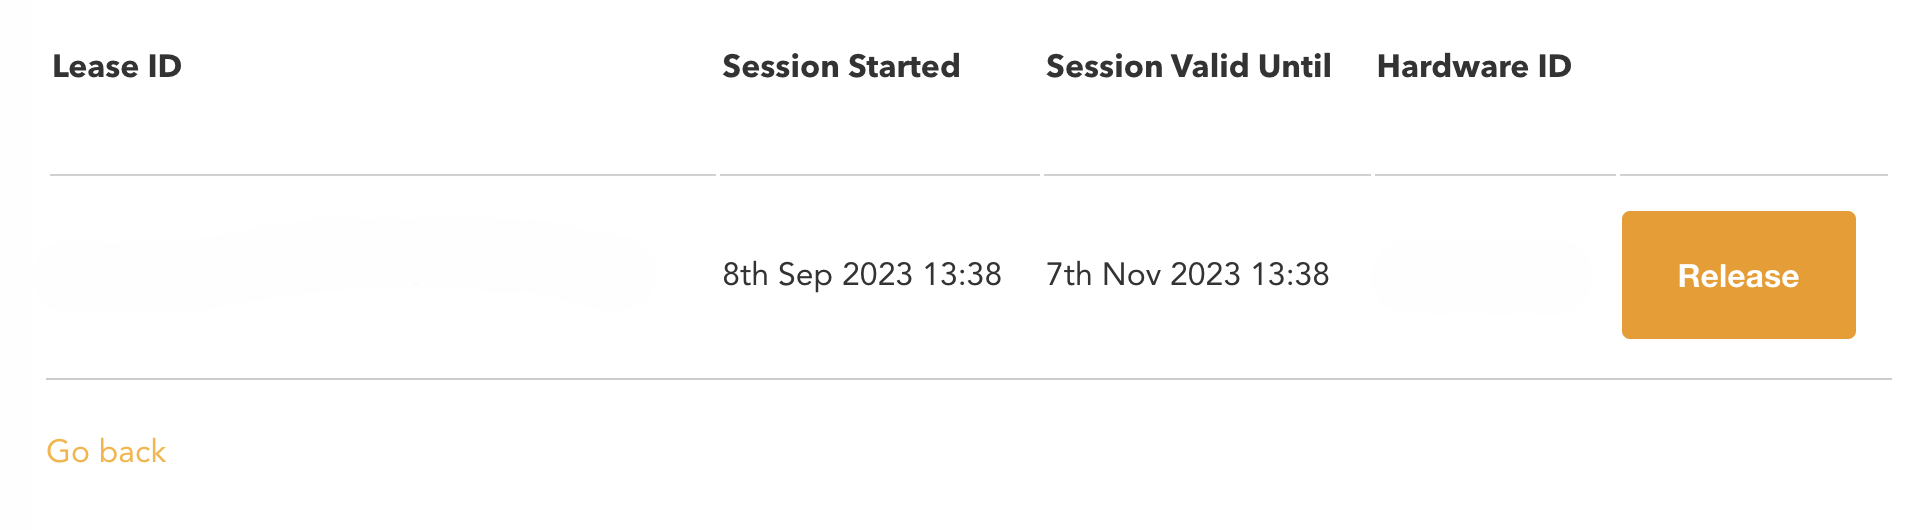Select the Lease ID column header
The image size is (1930, 530).
coord(117,66)
